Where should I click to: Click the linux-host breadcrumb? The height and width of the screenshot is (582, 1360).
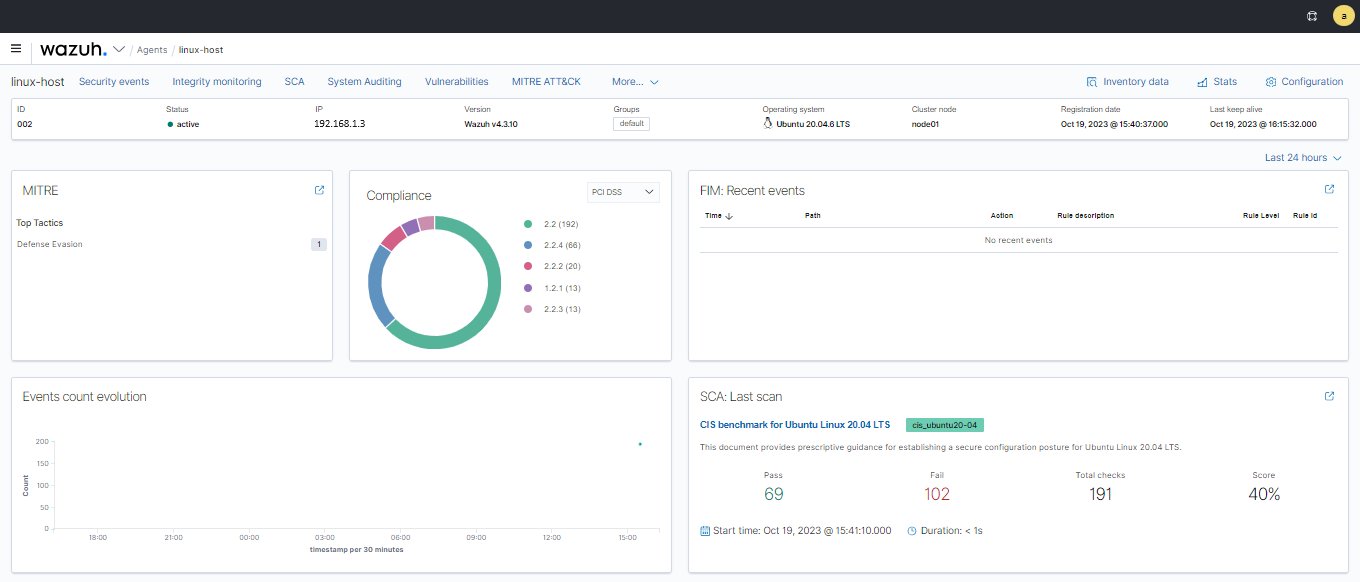click(x=202, y=49)
